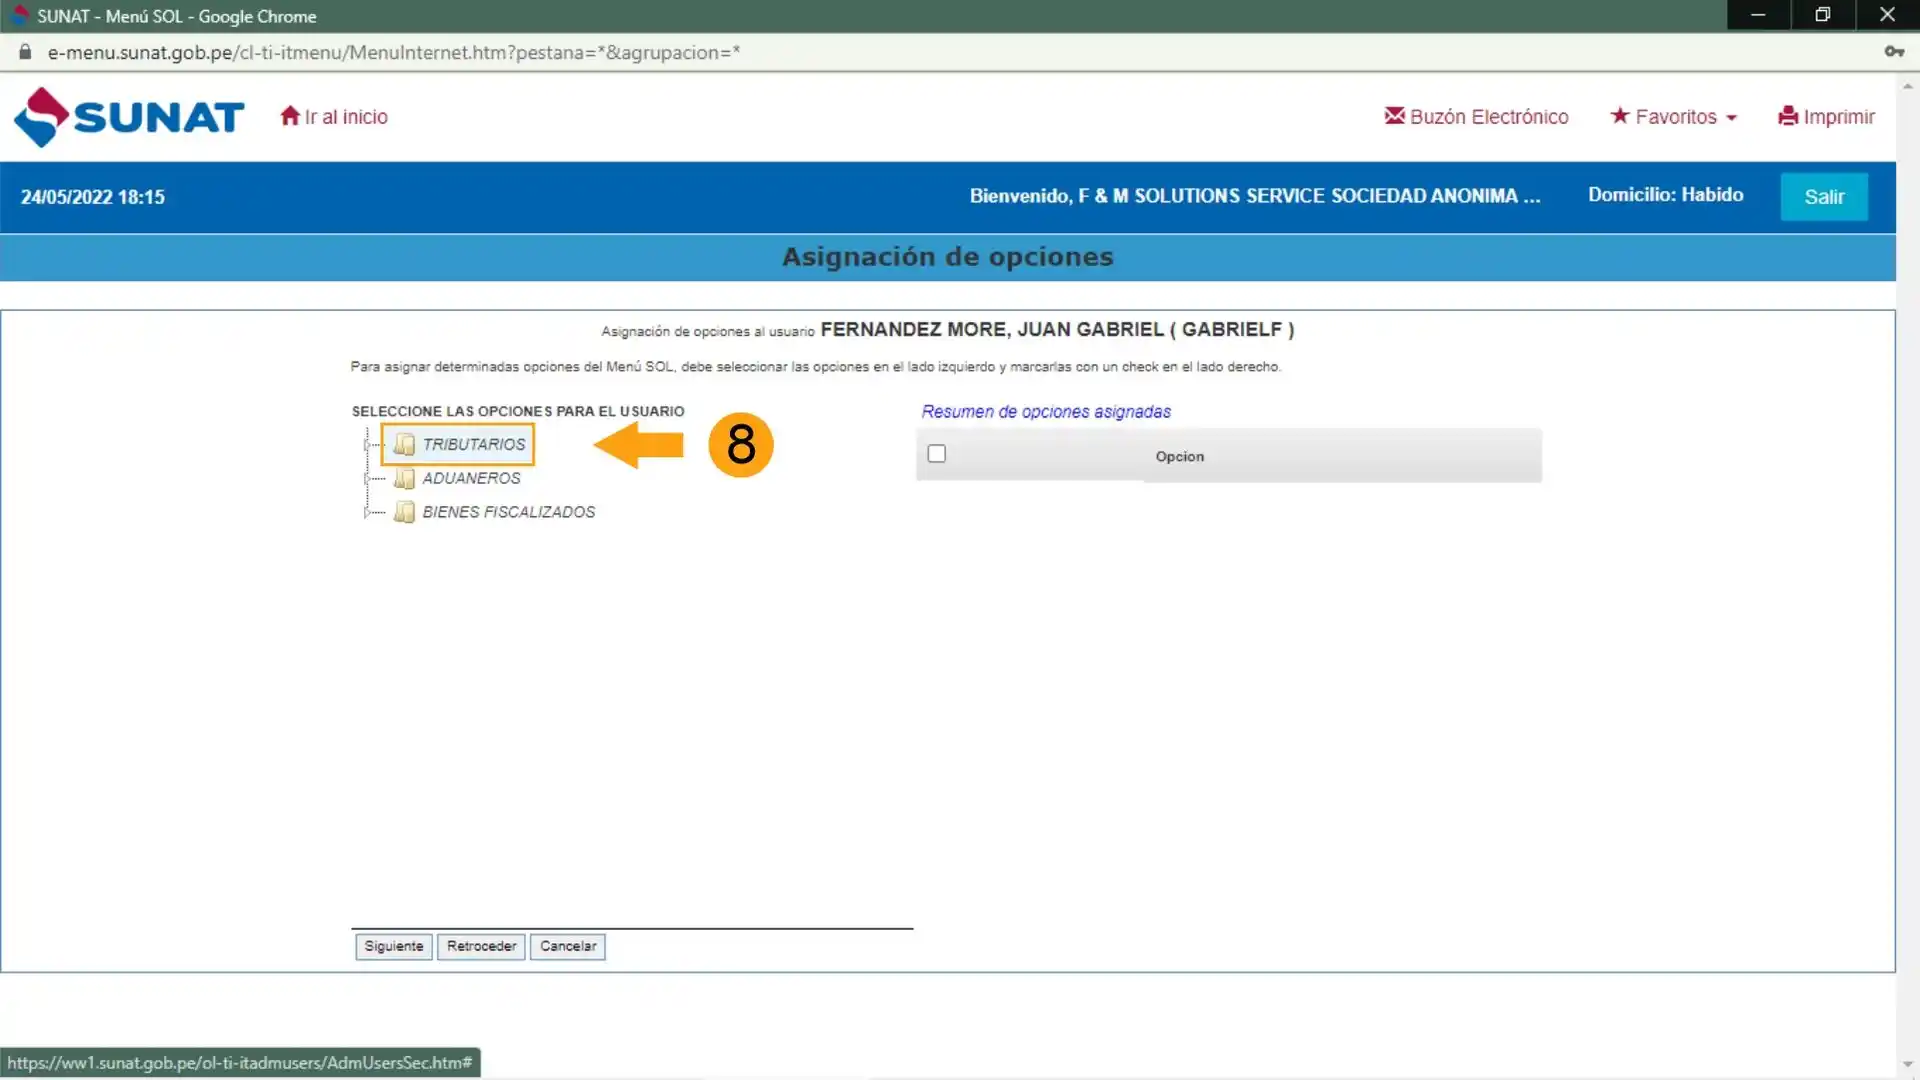The height and width of the screenshot is (1080, 1920).
Task: Select the TRIBUTARIOS tree item
Action: coord(473,444)
